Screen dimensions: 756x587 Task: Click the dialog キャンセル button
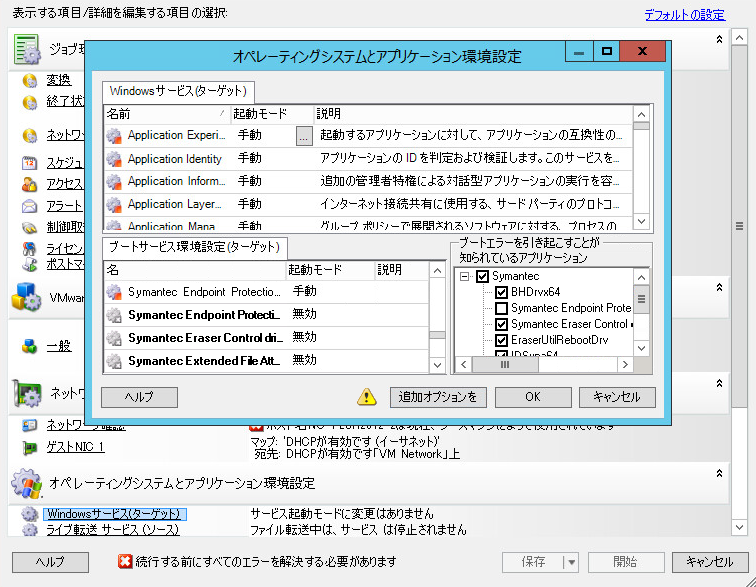point(617,397)
